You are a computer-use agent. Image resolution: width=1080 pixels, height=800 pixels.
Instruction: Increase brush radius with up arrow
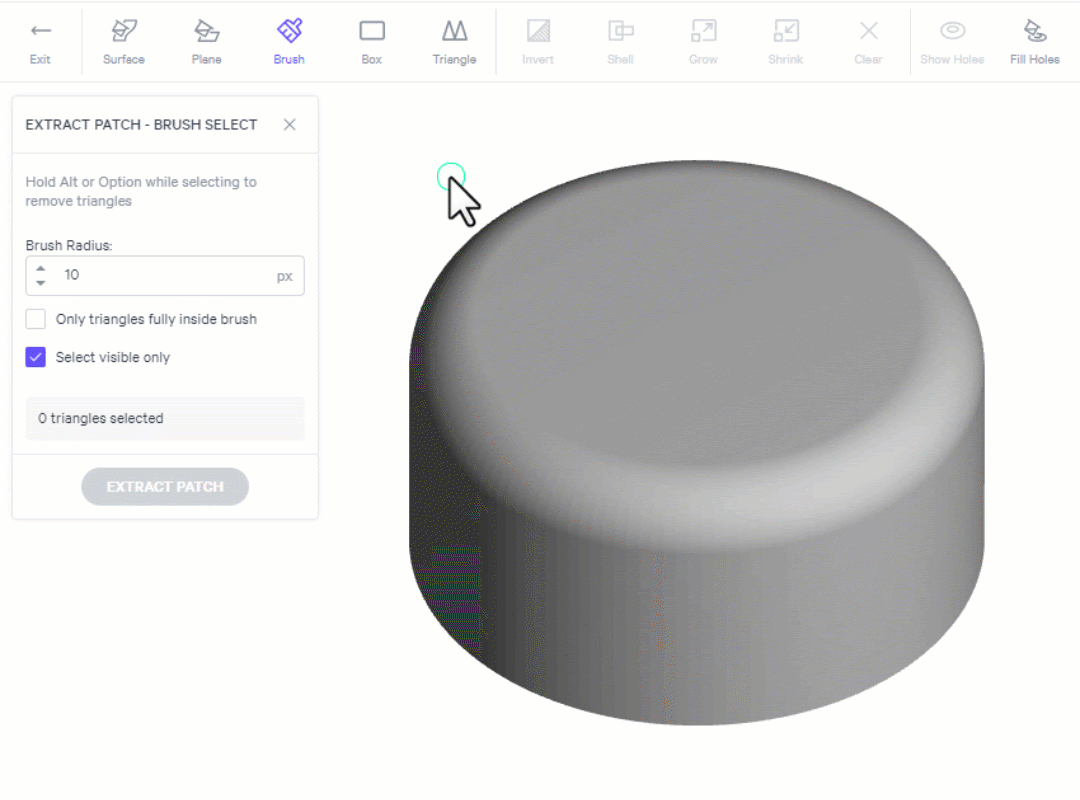click(x=41, y=268)
